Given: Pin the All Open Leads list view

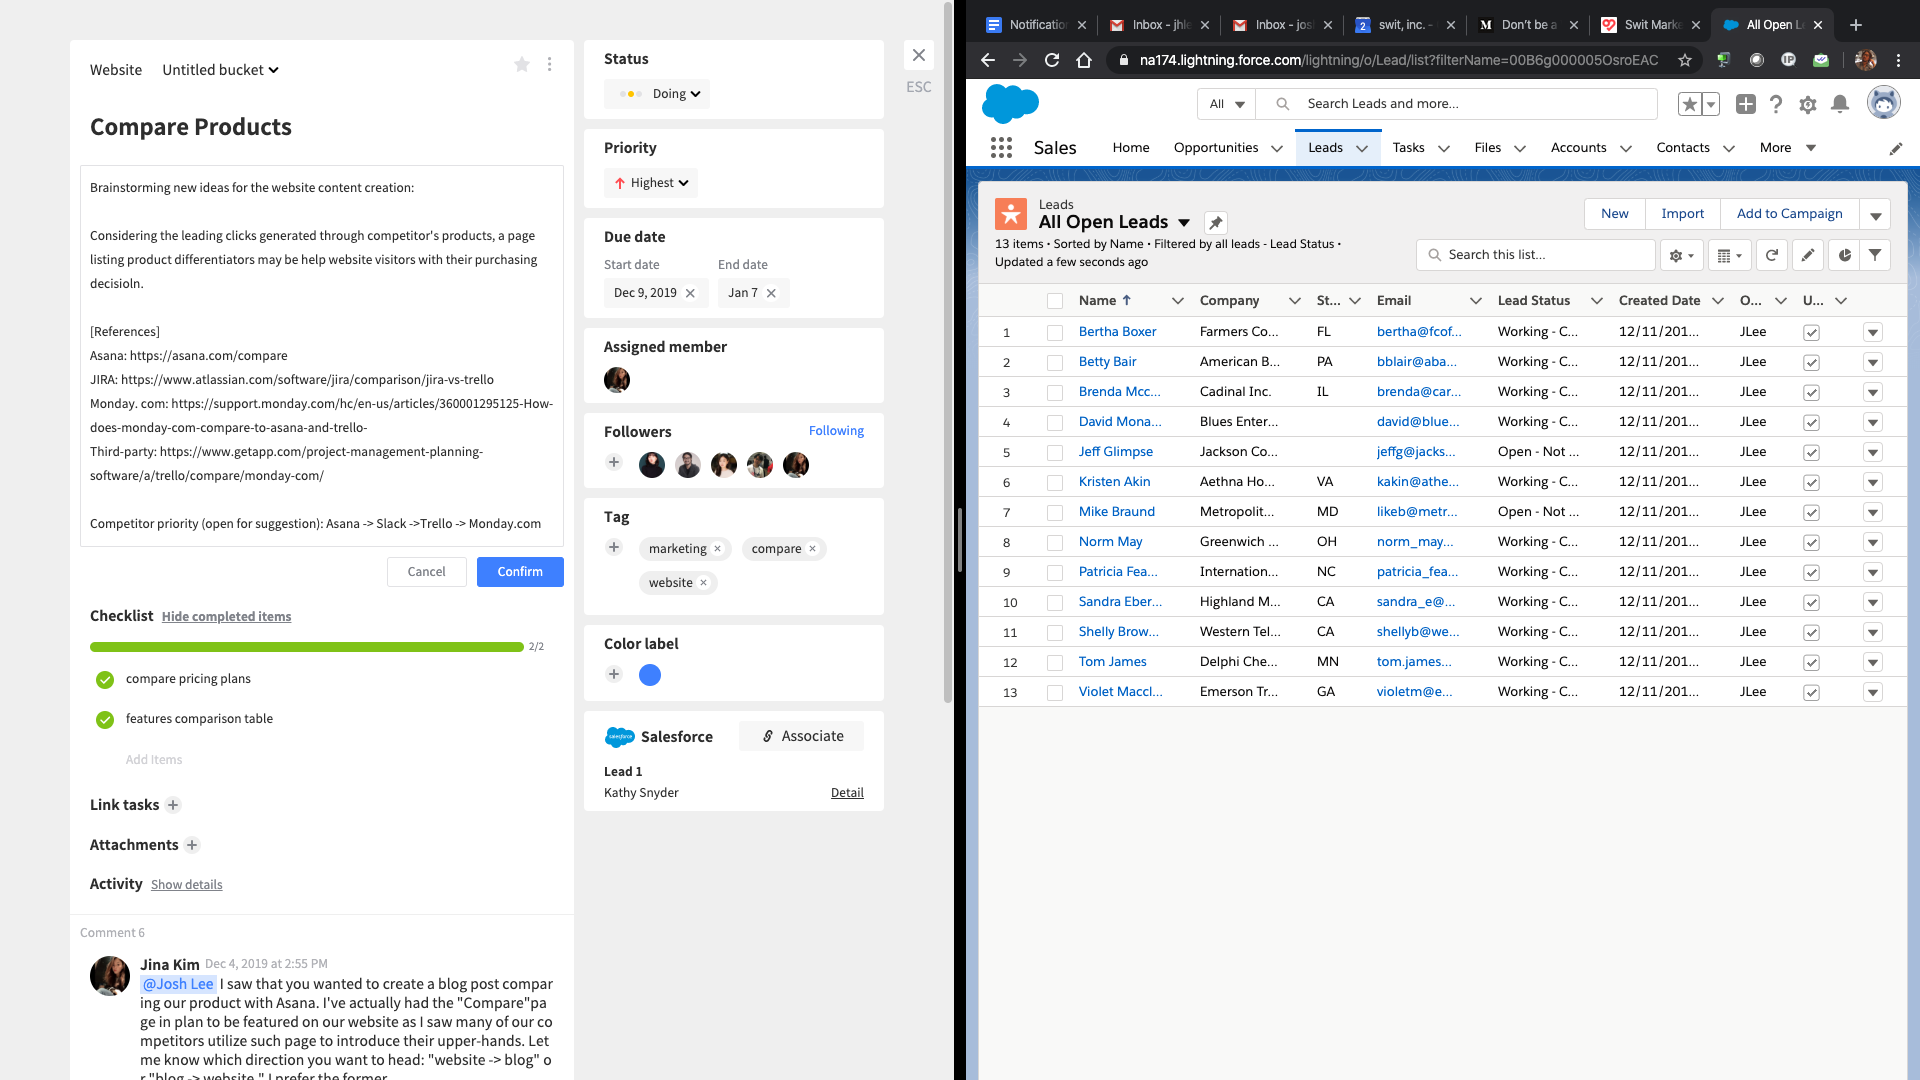Looking at the screenshot, I should 1215,223.
